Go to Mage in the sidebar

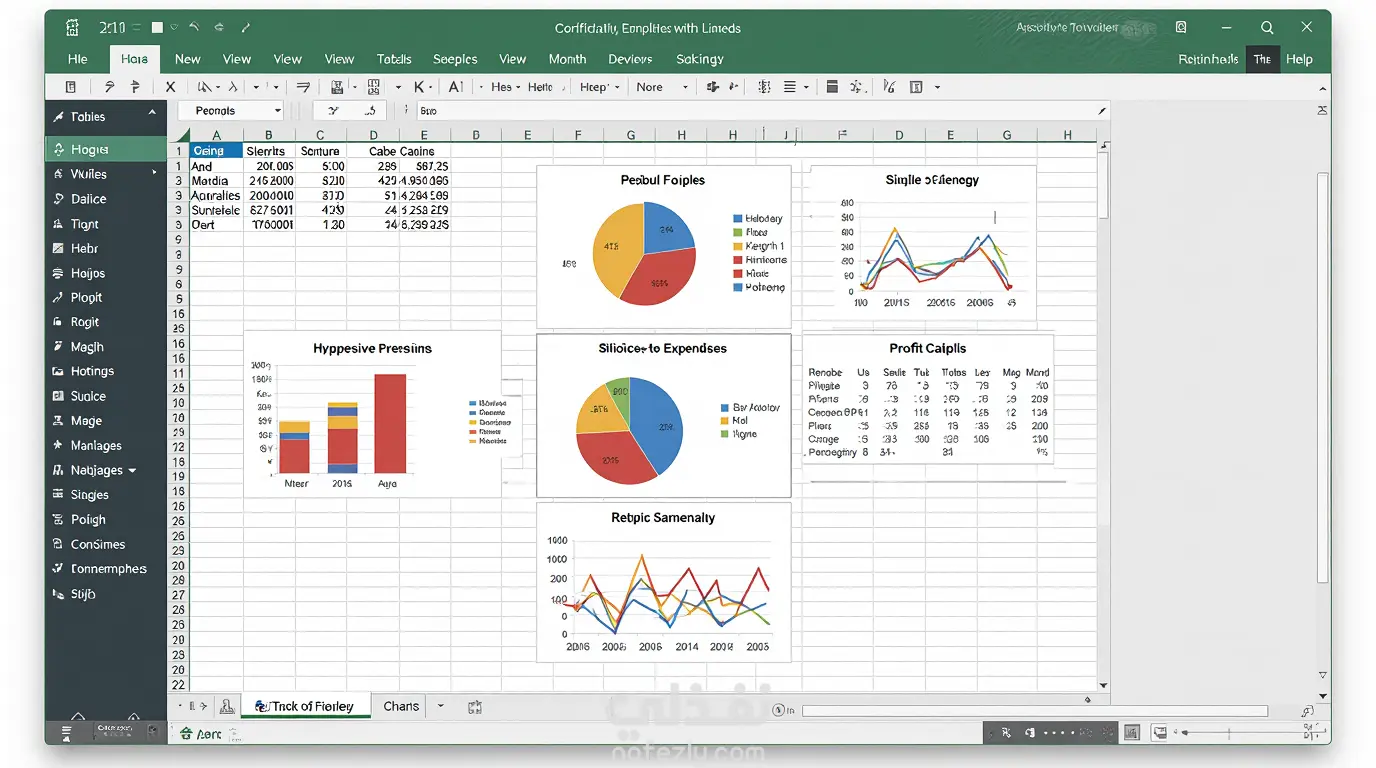coord(105,421)
